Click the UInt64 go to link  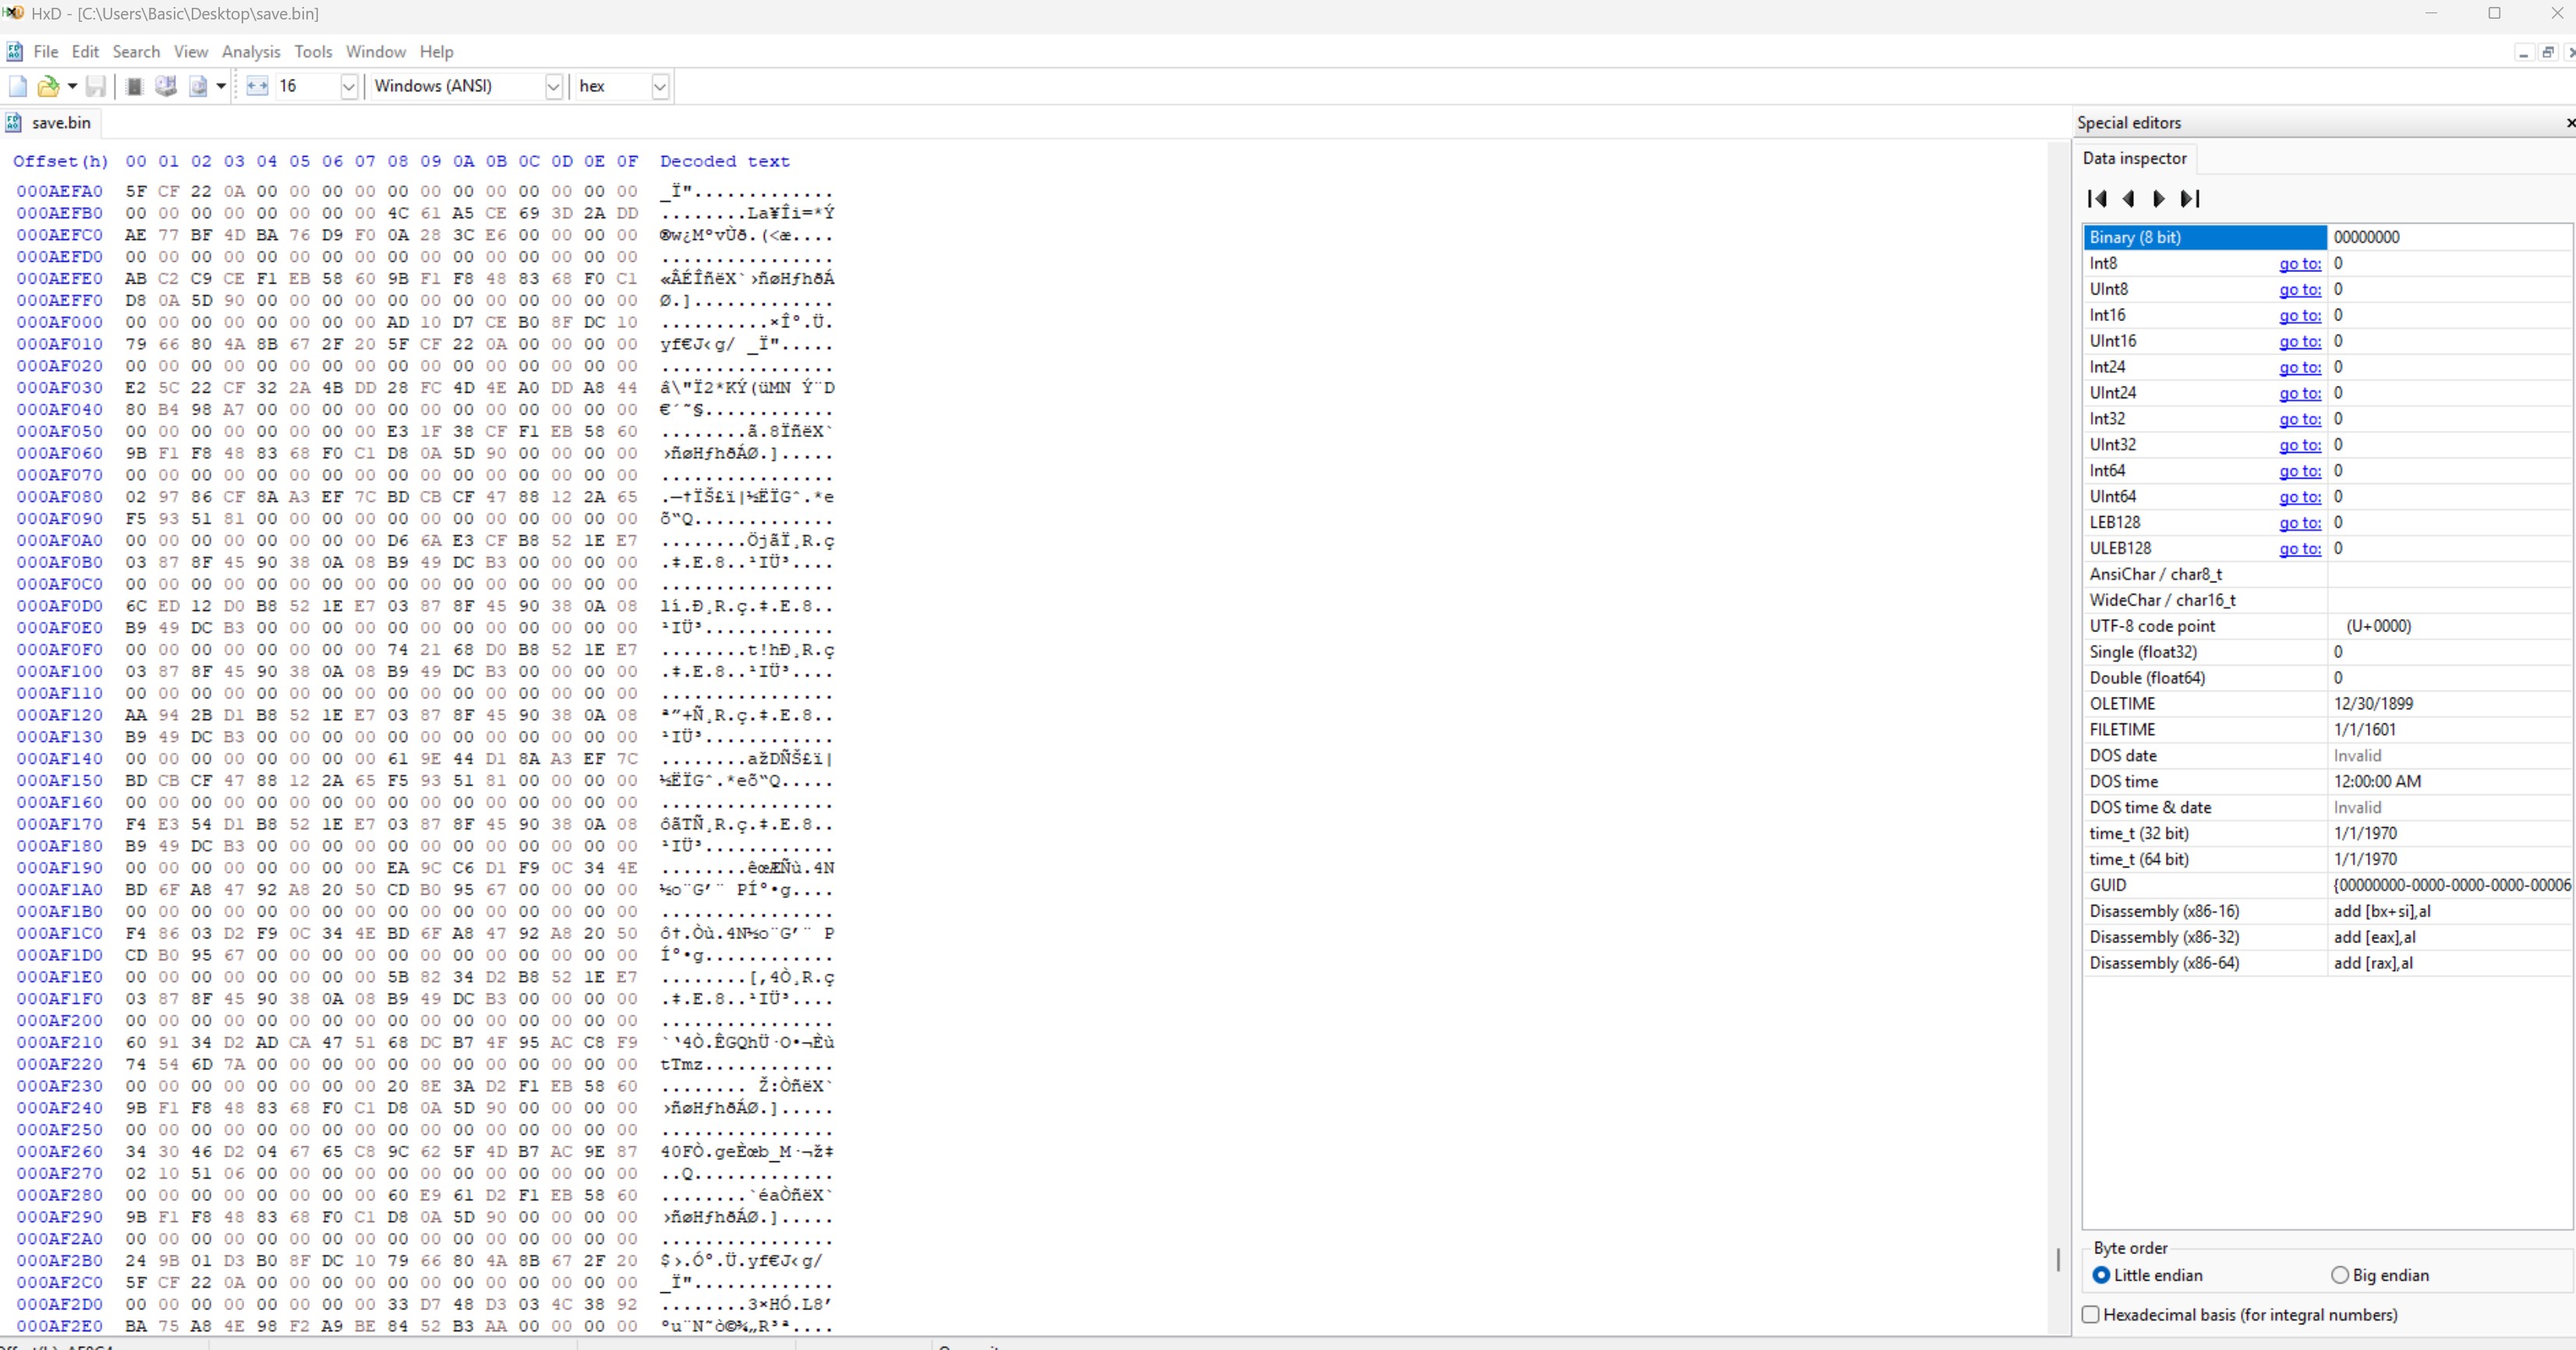[x=2300, y=497]
